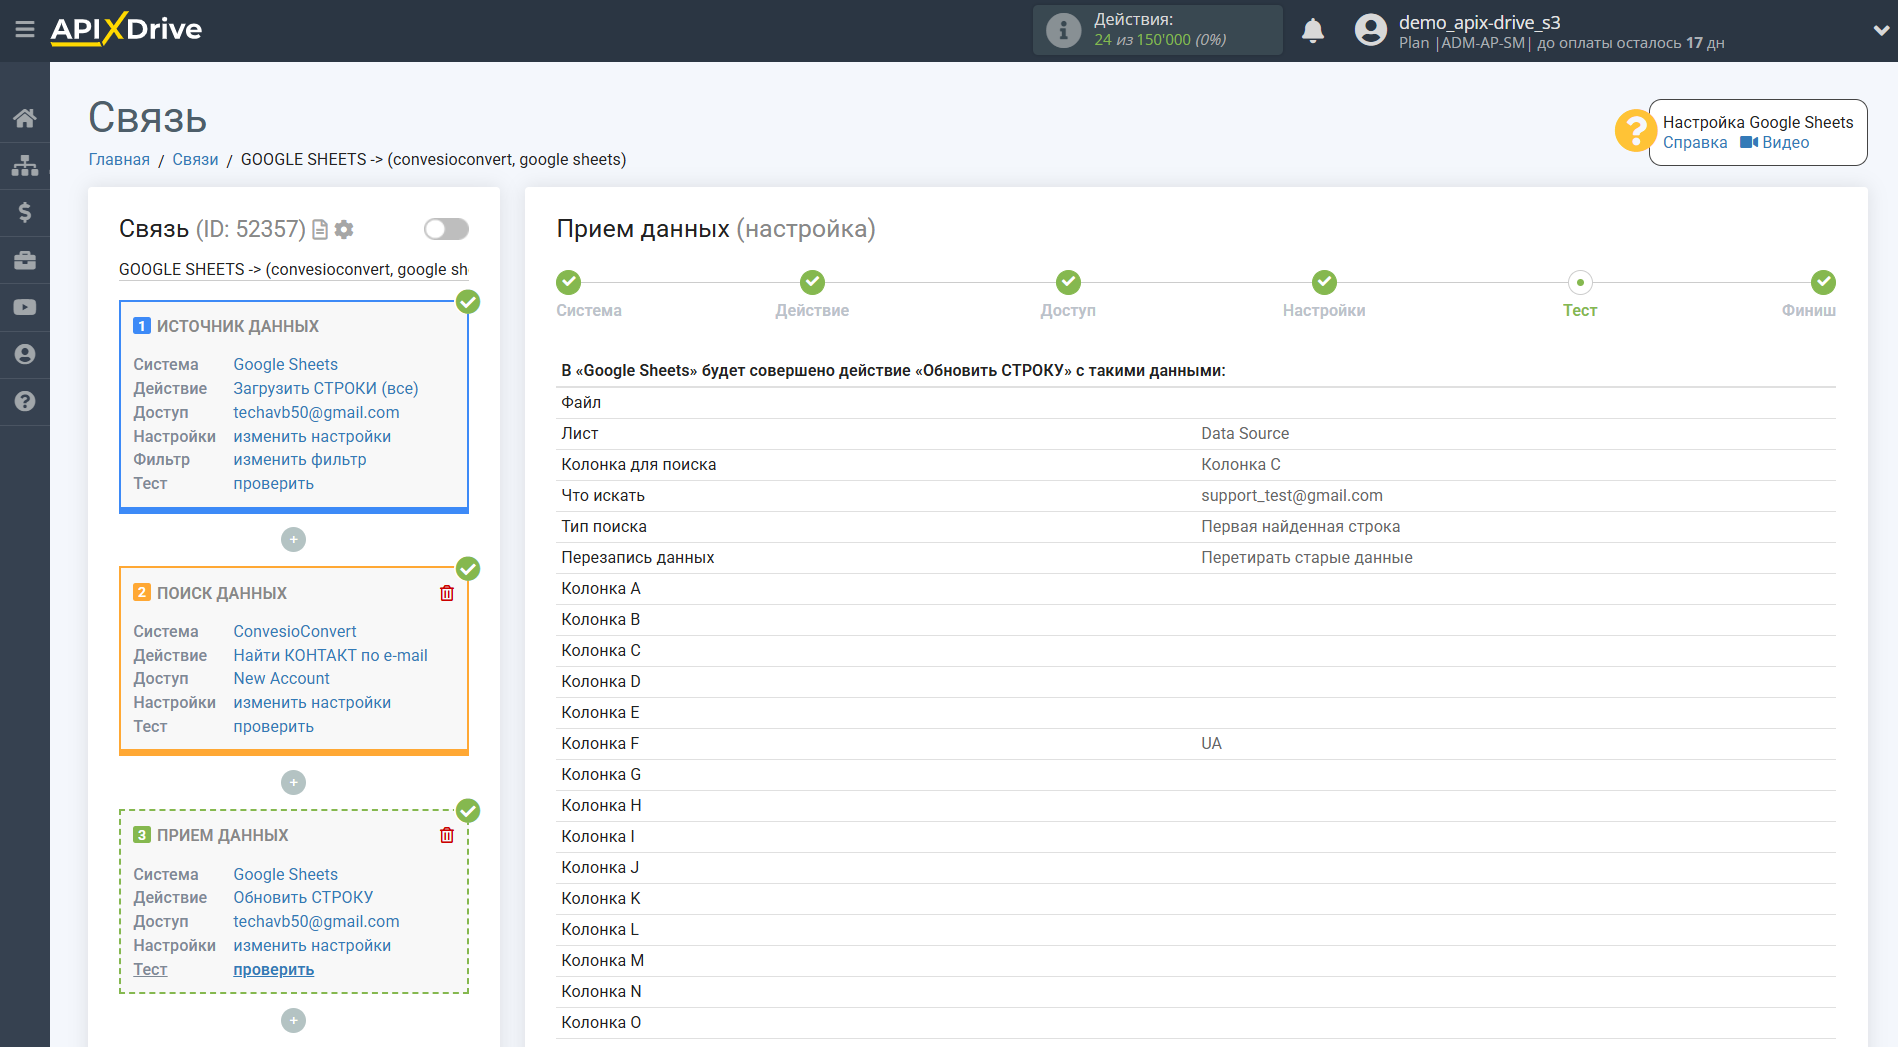The width and height of the screenshot is (1898, 1047).
Task: Click проверить link in ПРИЕМ ДАННЫХ block
Action: coord(273,970)
